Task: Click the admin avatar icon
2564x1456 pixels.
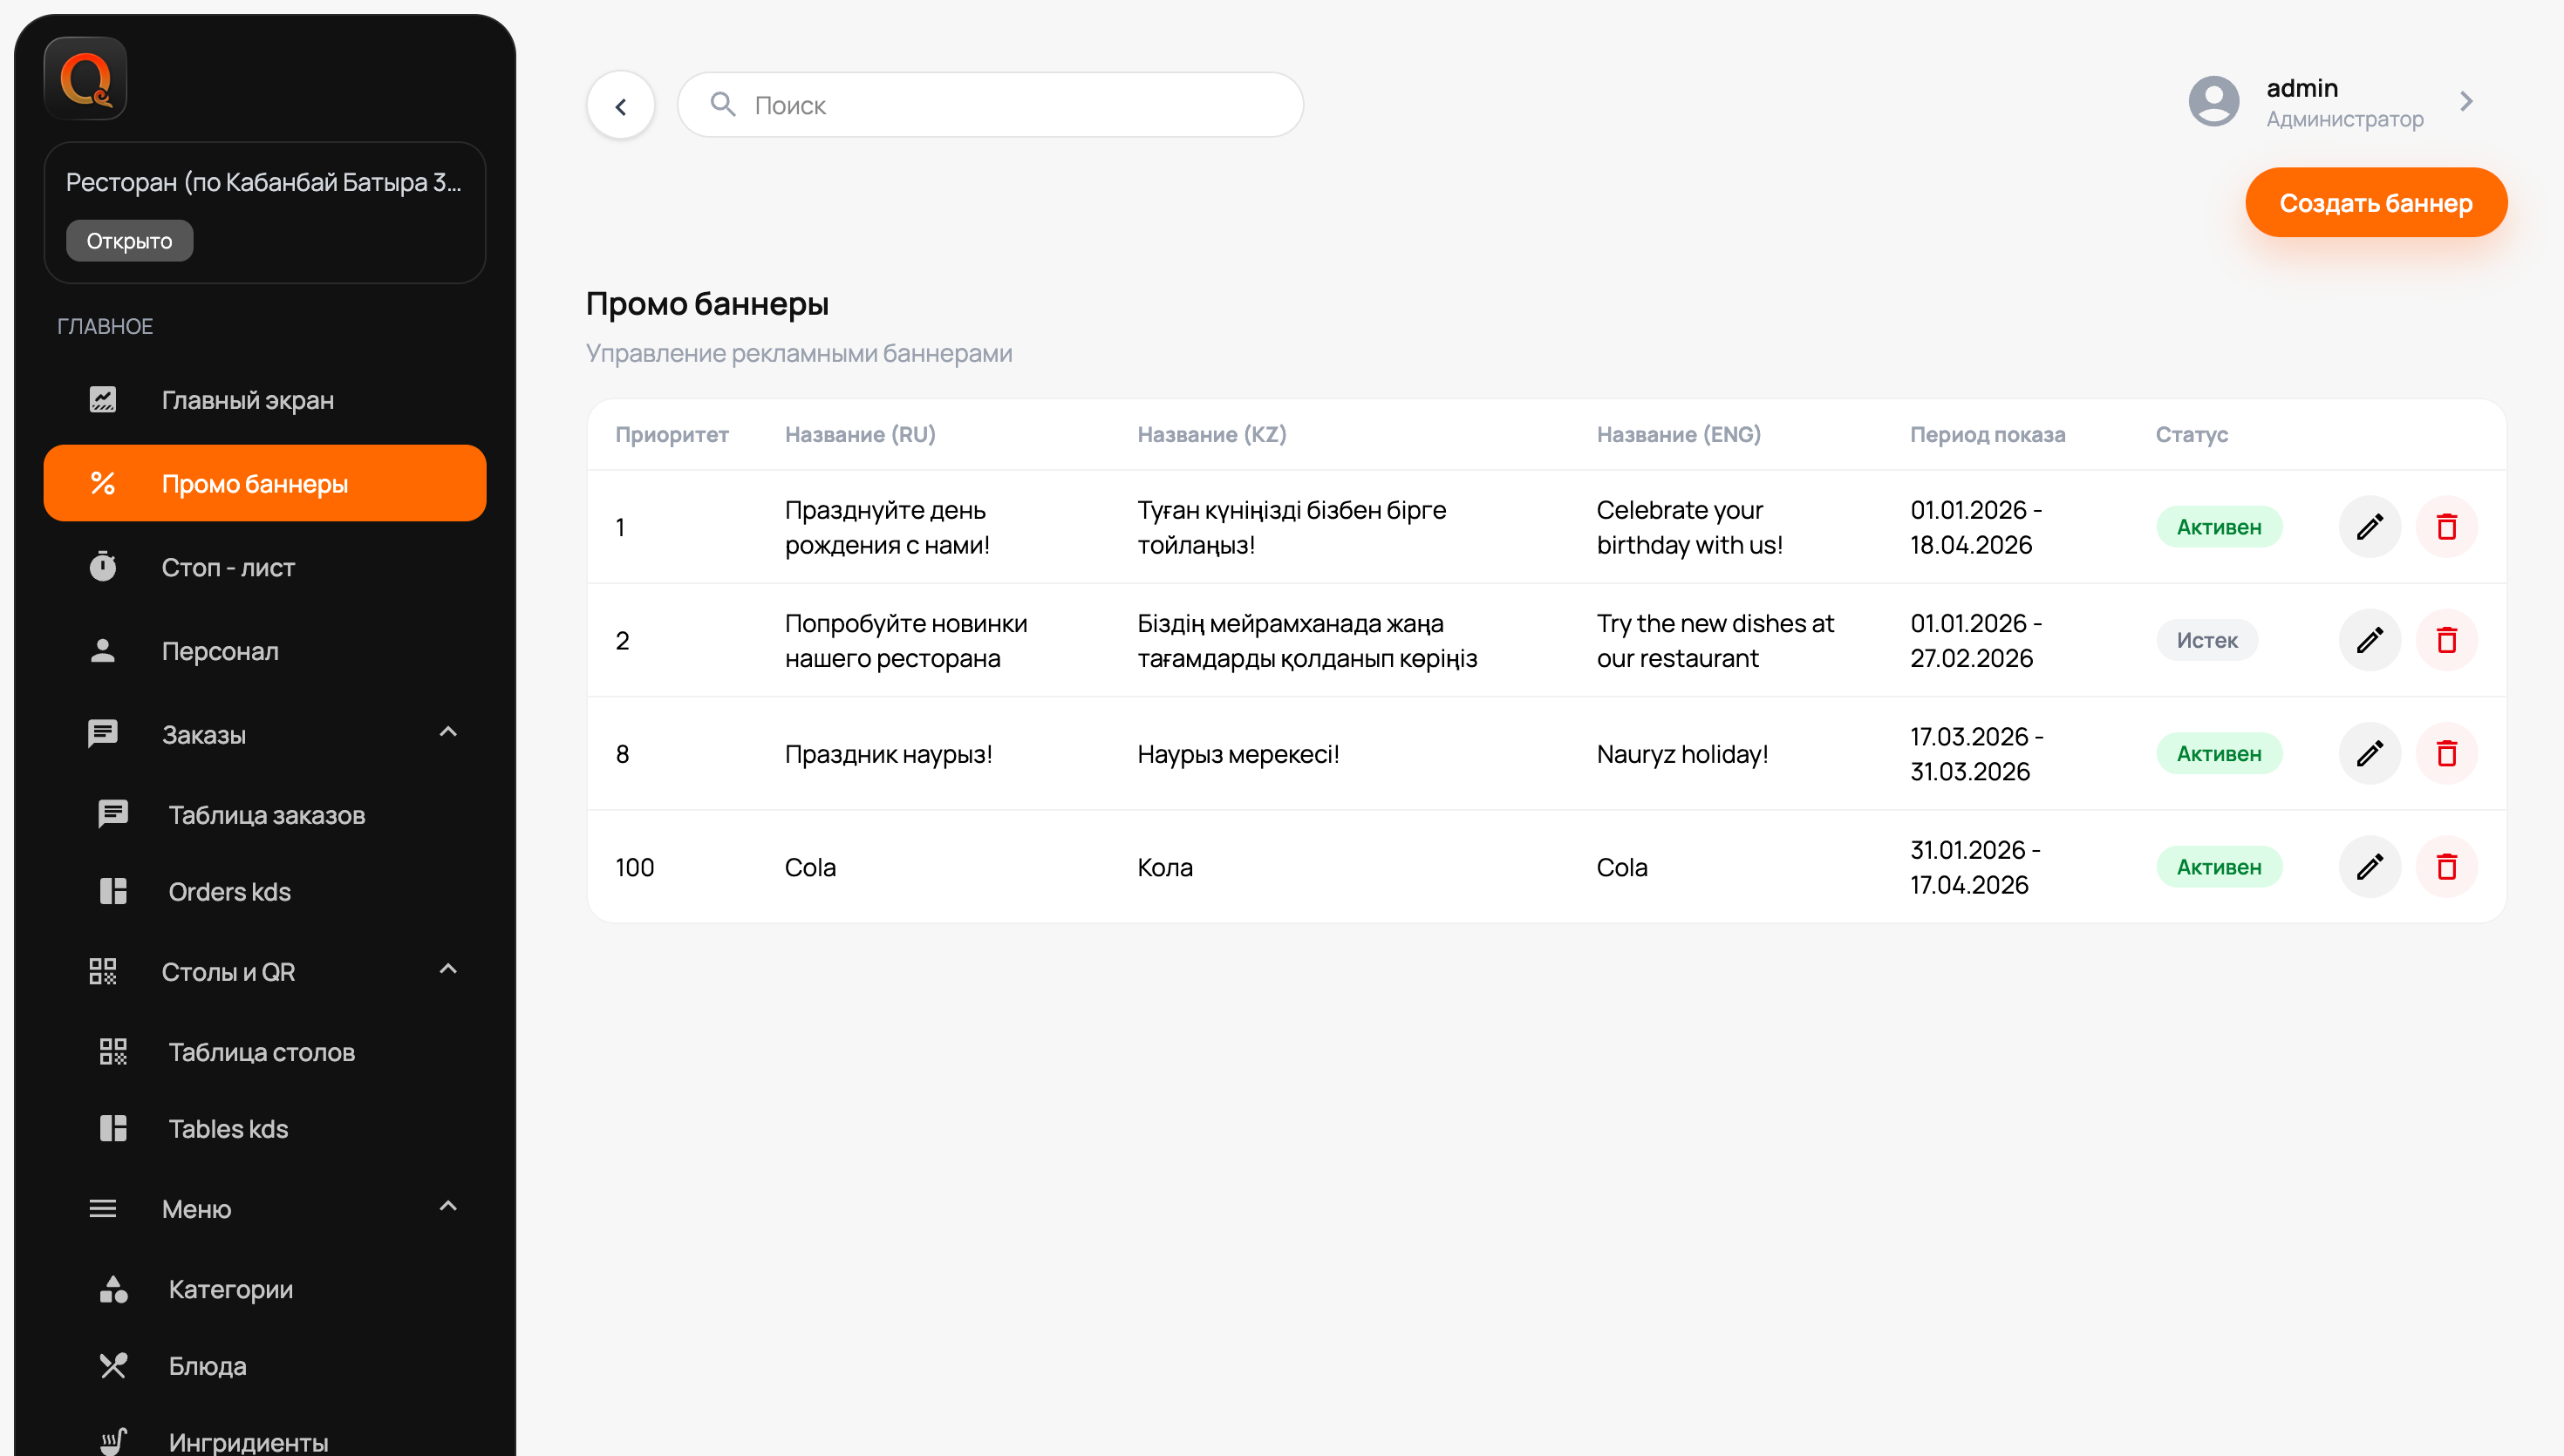Action: [x=2213, y=101]
